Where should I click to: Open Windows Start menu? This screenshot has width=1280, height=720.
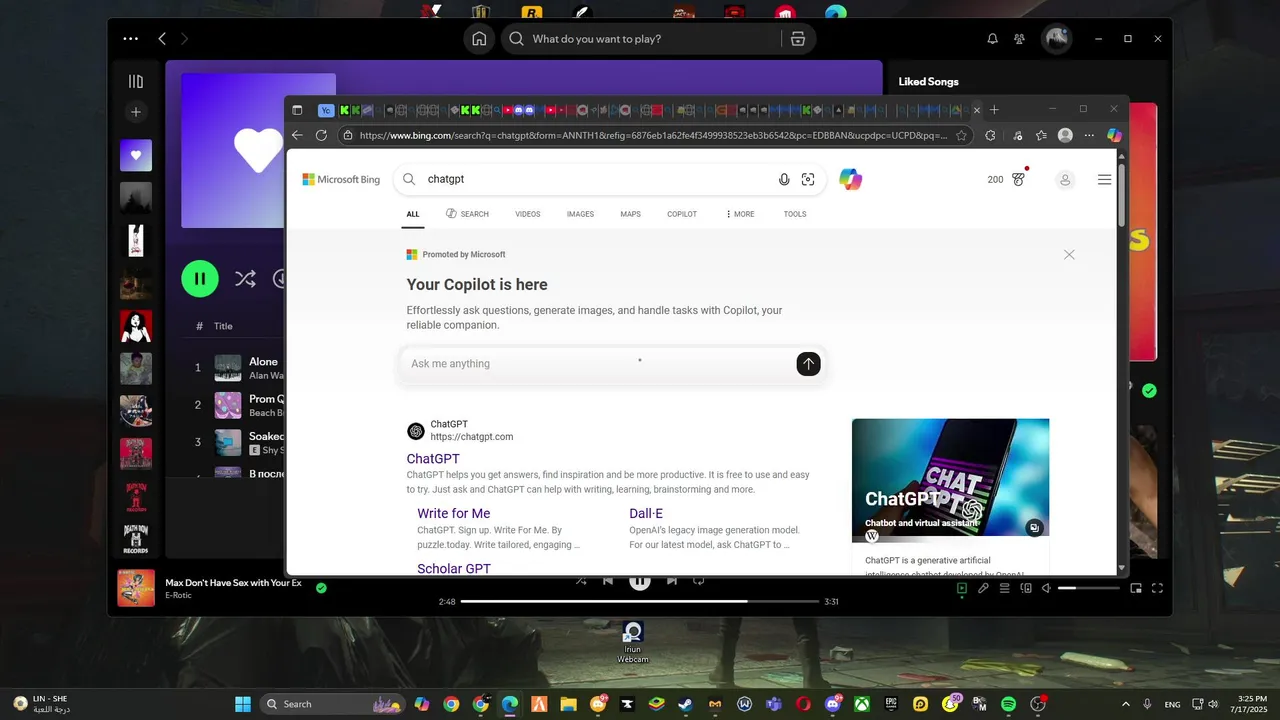click(x=243, y=704)
